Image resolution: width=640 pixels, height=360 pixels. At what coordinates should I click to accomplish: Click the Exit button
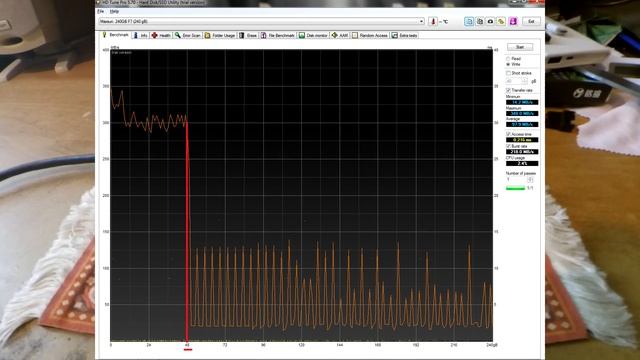tap(531, 21)
